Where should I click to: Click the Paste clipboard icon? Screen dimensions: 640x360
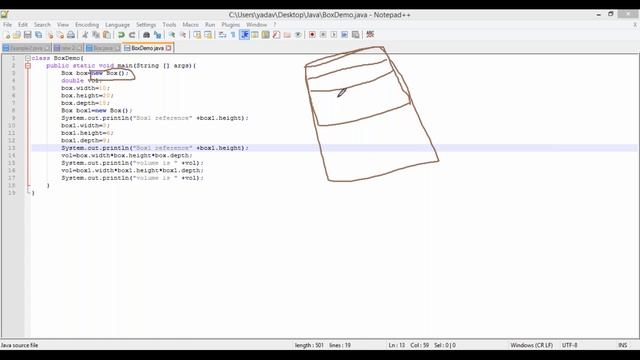pyautogui.click(x=107, y=35)
